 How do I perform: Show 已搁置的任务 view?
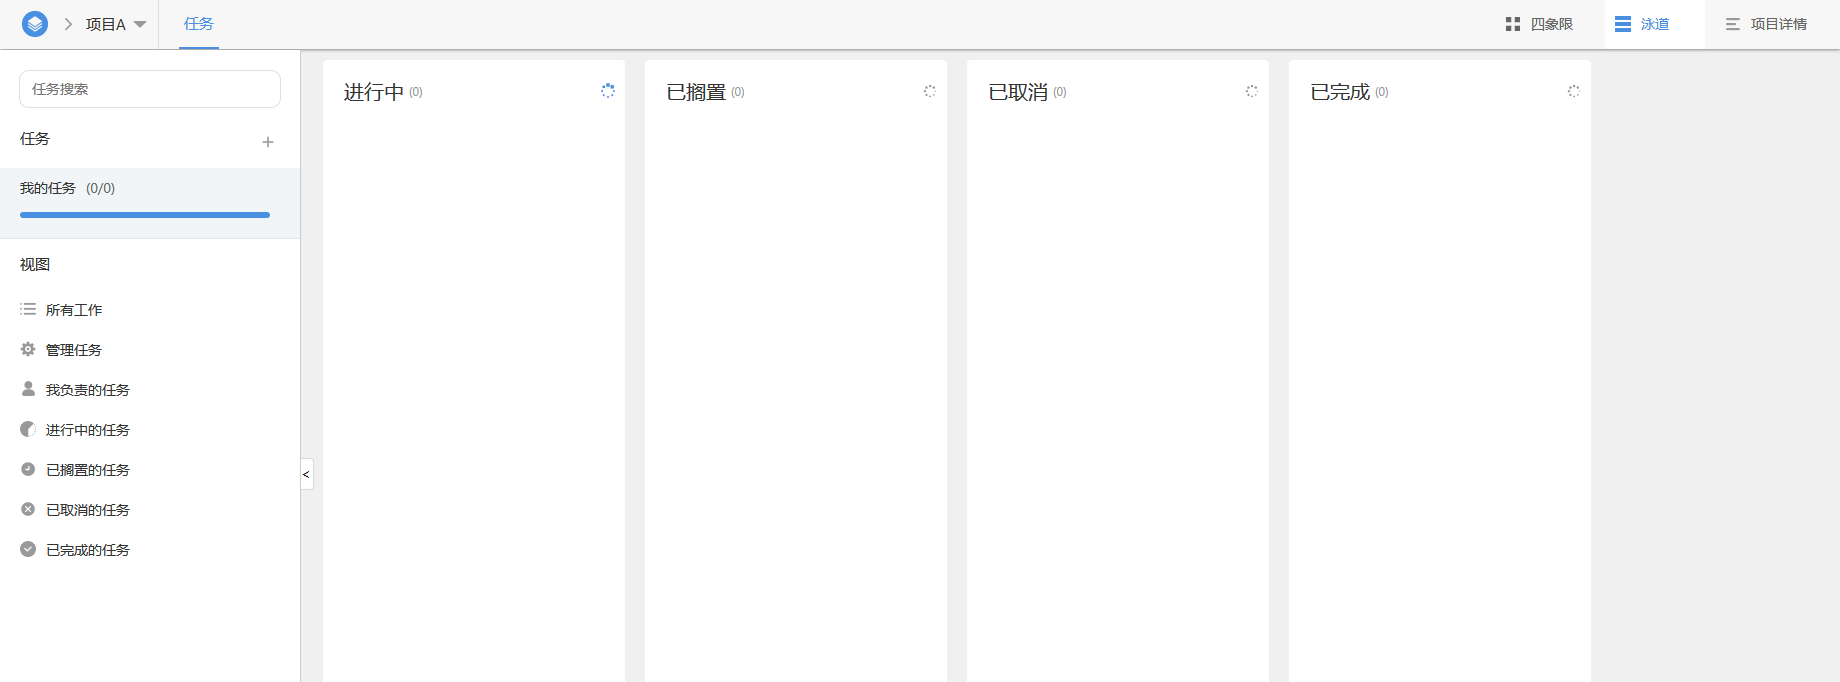point(88,470)
